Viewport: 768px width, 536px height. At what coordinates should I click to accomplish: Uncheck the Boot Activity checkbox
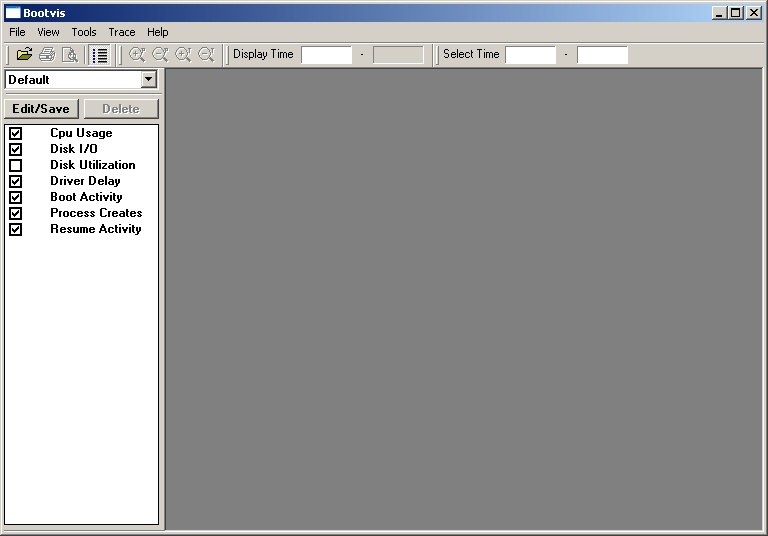[16, 197]
